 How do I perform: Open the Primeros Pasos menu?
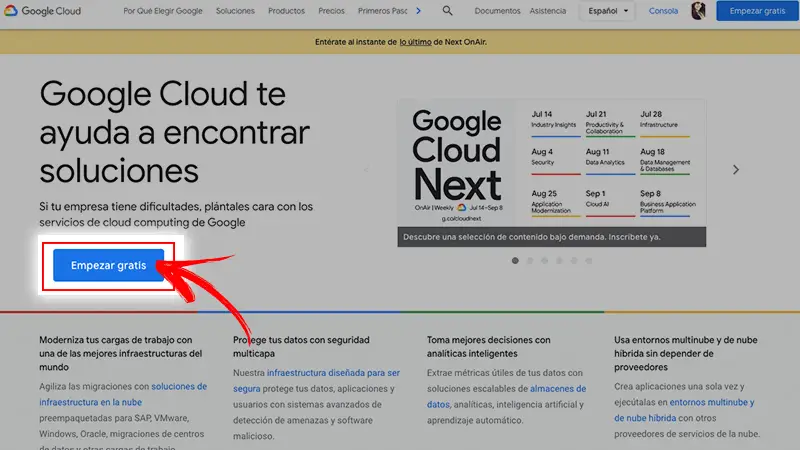pyautogui.click(x=383, y=11)
